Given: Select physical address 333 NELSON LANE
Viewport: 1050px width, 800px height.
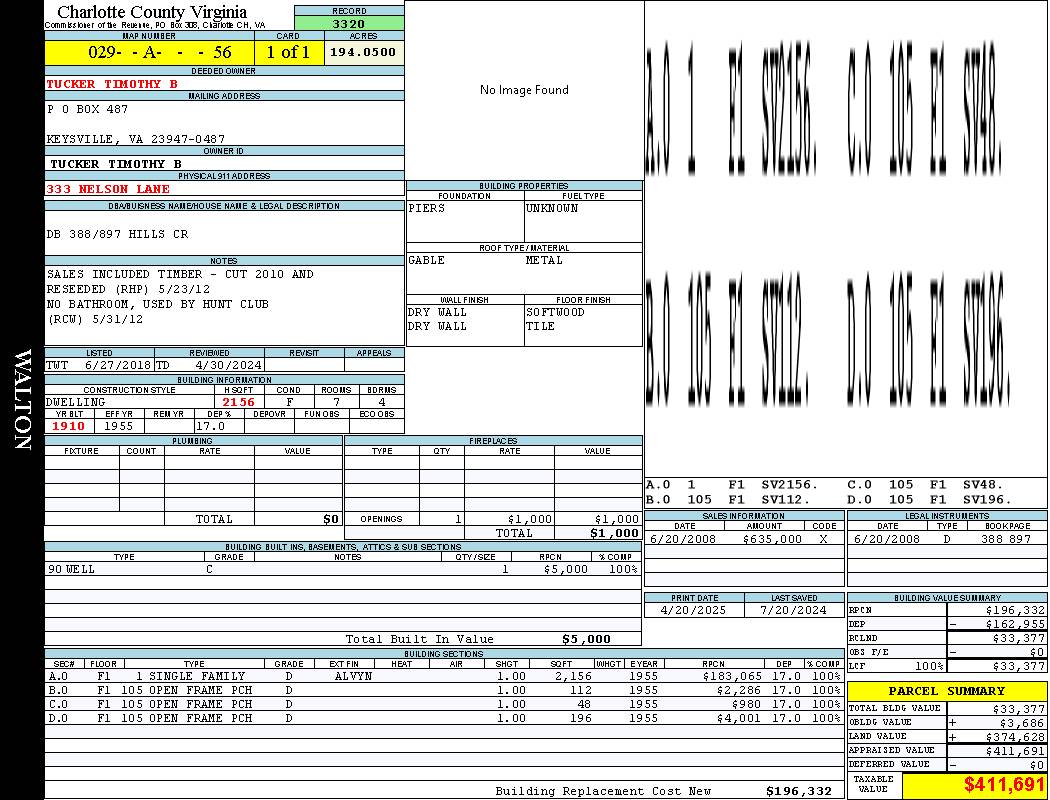Looking at the screenshot, I should (x=108, y=189).
